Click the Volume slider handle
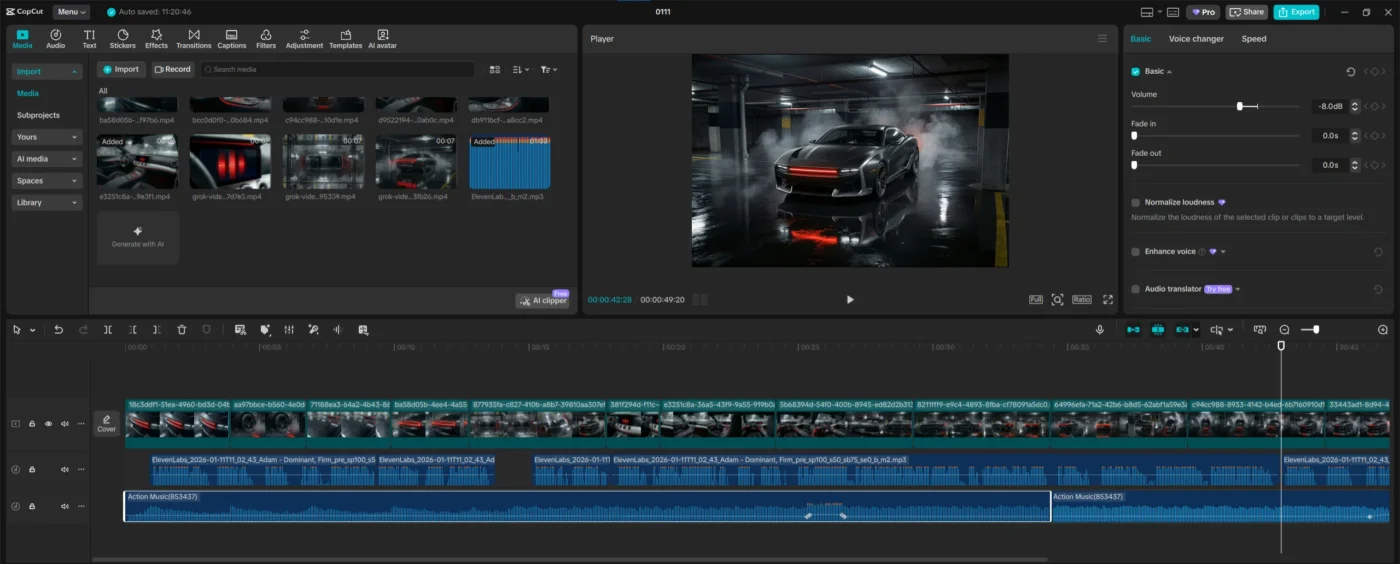 (1240, 106)
